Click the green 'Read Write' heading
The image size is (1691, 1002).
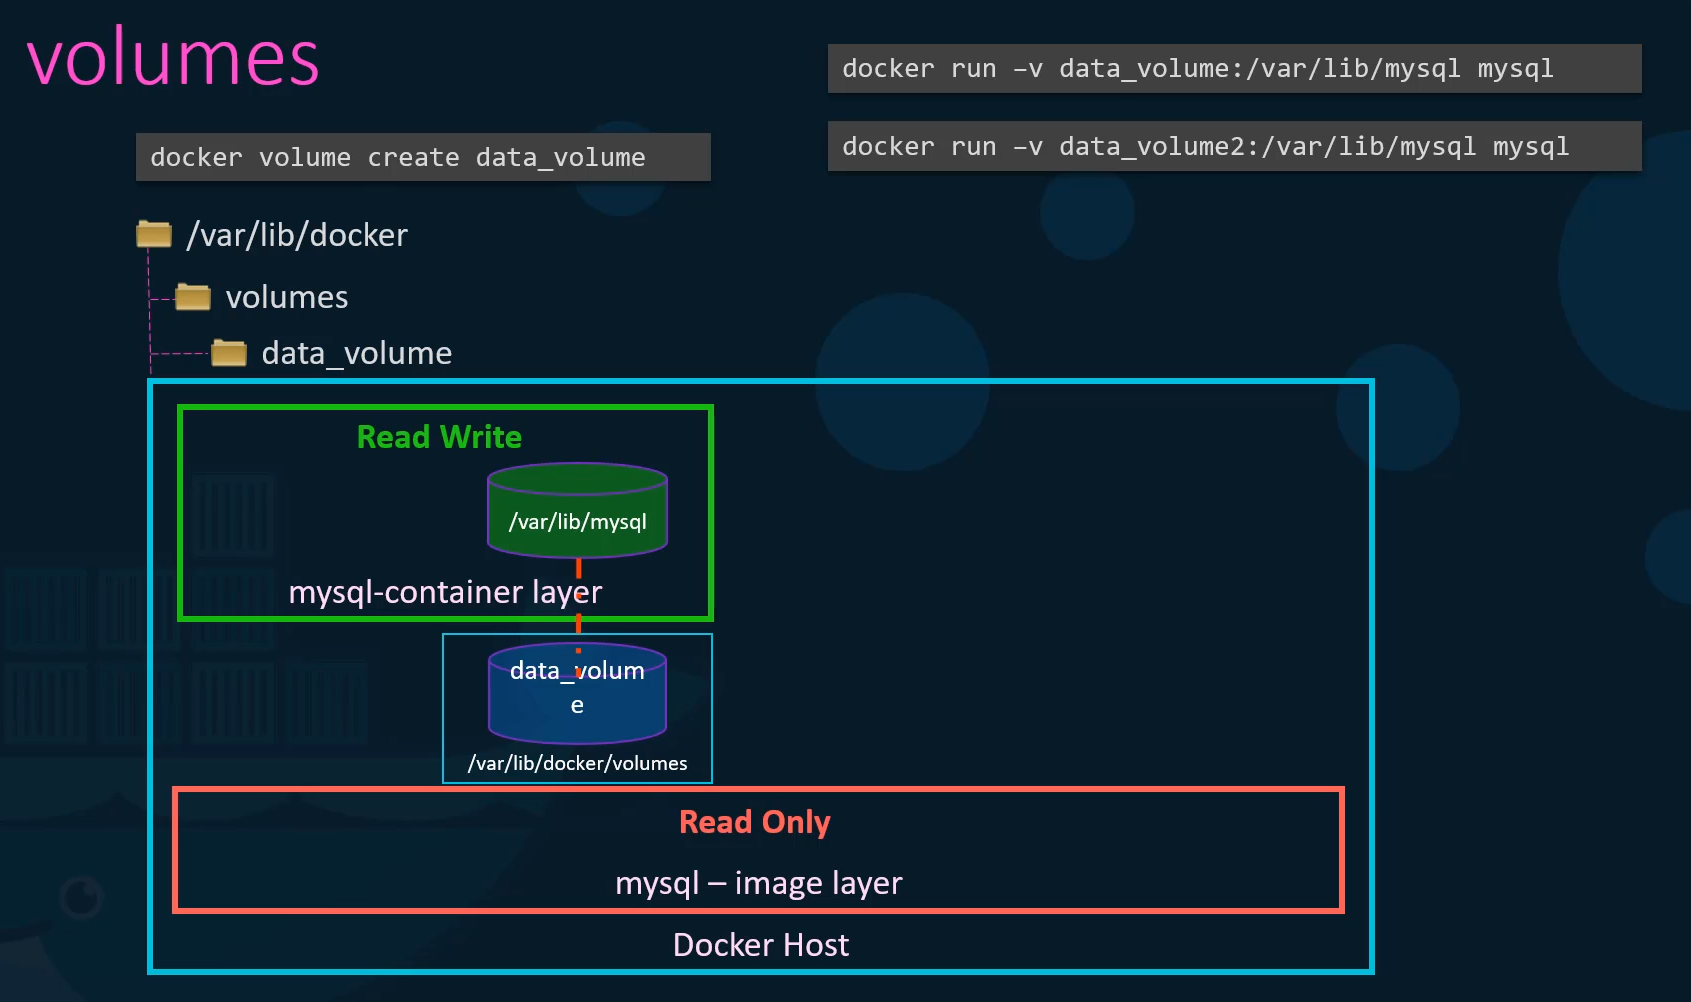439,437
